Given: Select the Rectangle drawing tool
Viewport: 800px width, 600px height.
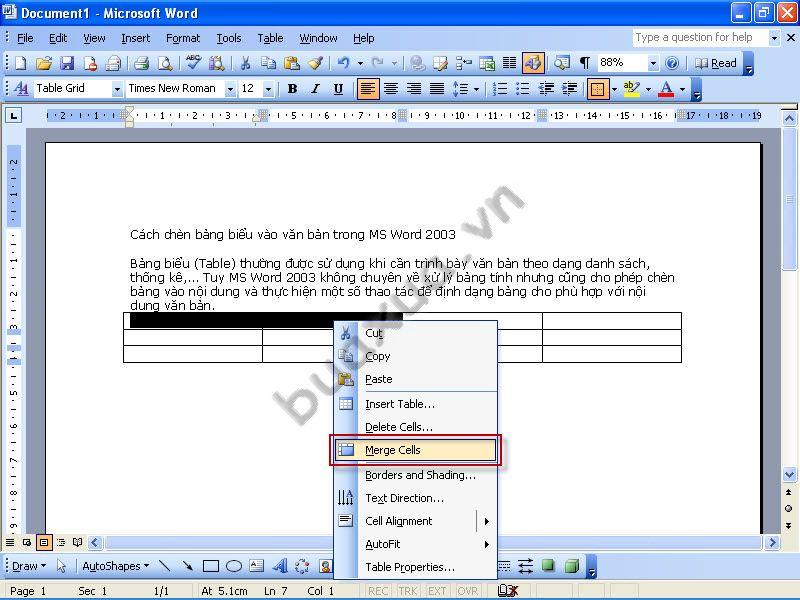Looking at the screenshot, I should click(x=211, y=566).
